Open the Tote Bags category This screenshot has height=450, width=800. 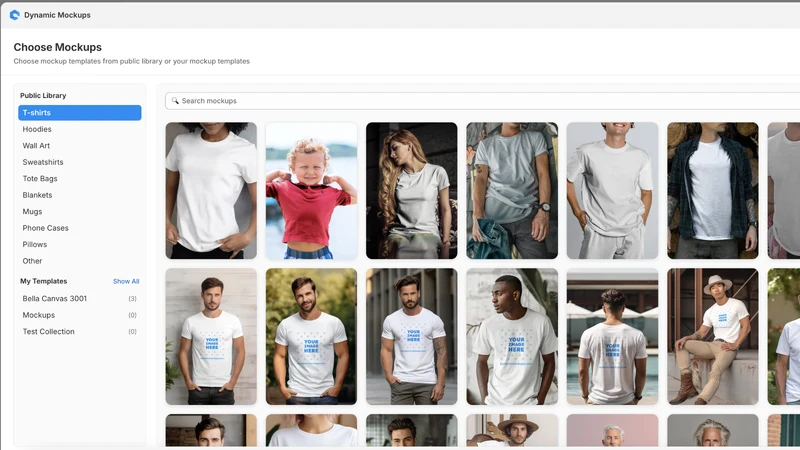click(80, 179)
